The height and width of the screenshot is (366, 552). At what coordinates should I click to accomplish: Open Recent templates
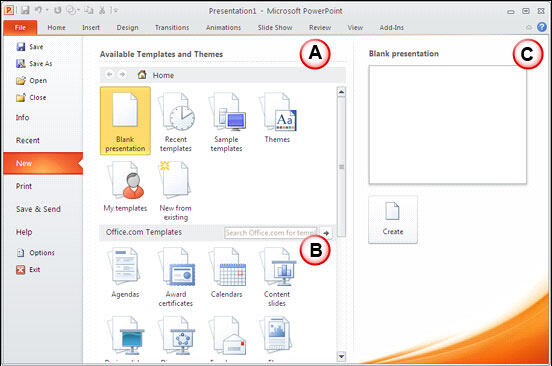tap(176, 121)
